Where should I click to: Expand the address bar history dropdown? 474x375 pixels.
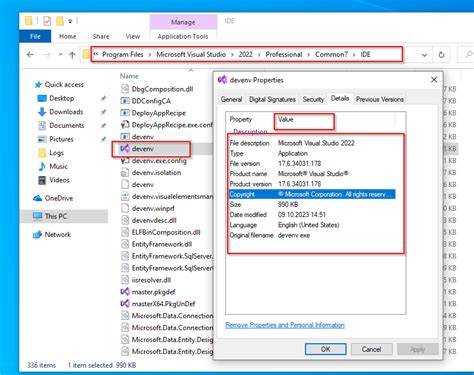coord(424,55)
